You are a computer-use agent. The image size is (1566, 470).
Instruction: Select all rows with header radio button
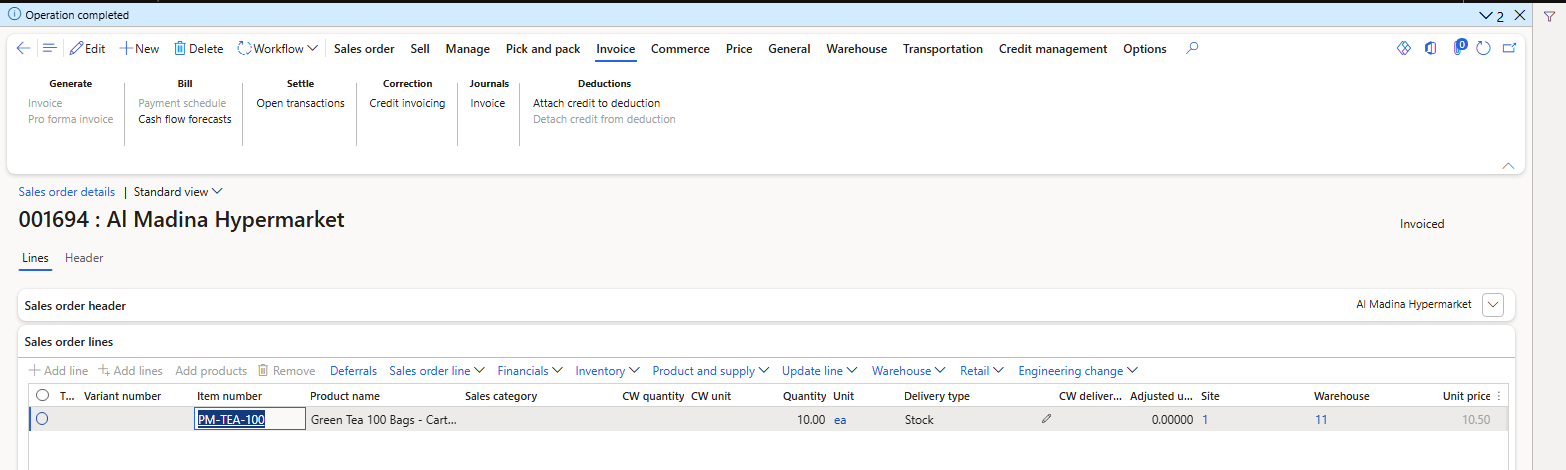(42, 396)
